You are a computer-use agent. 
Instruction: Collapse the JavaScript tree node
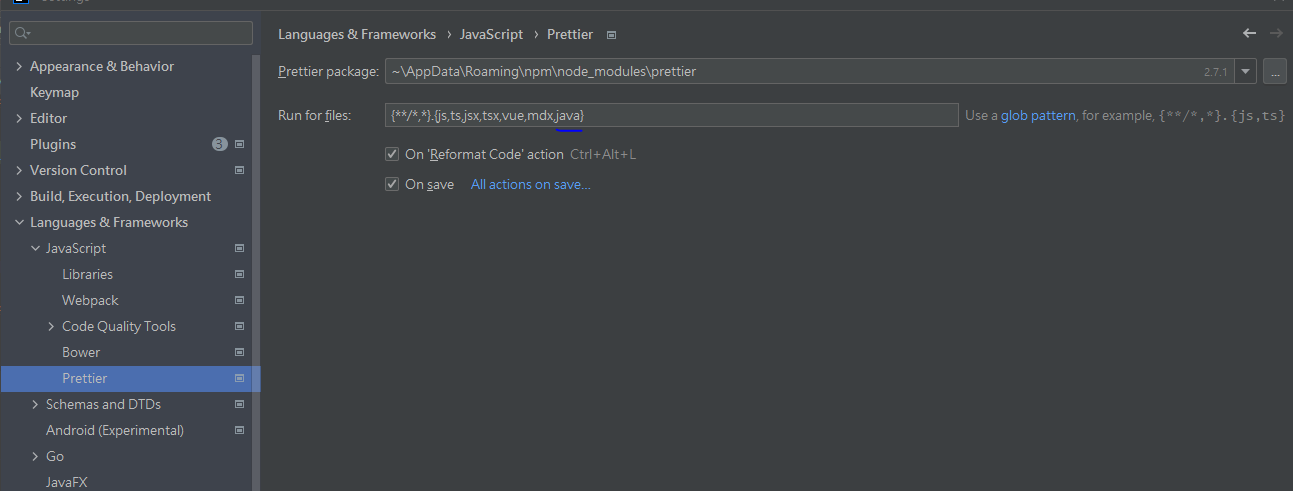pos(35,248)
